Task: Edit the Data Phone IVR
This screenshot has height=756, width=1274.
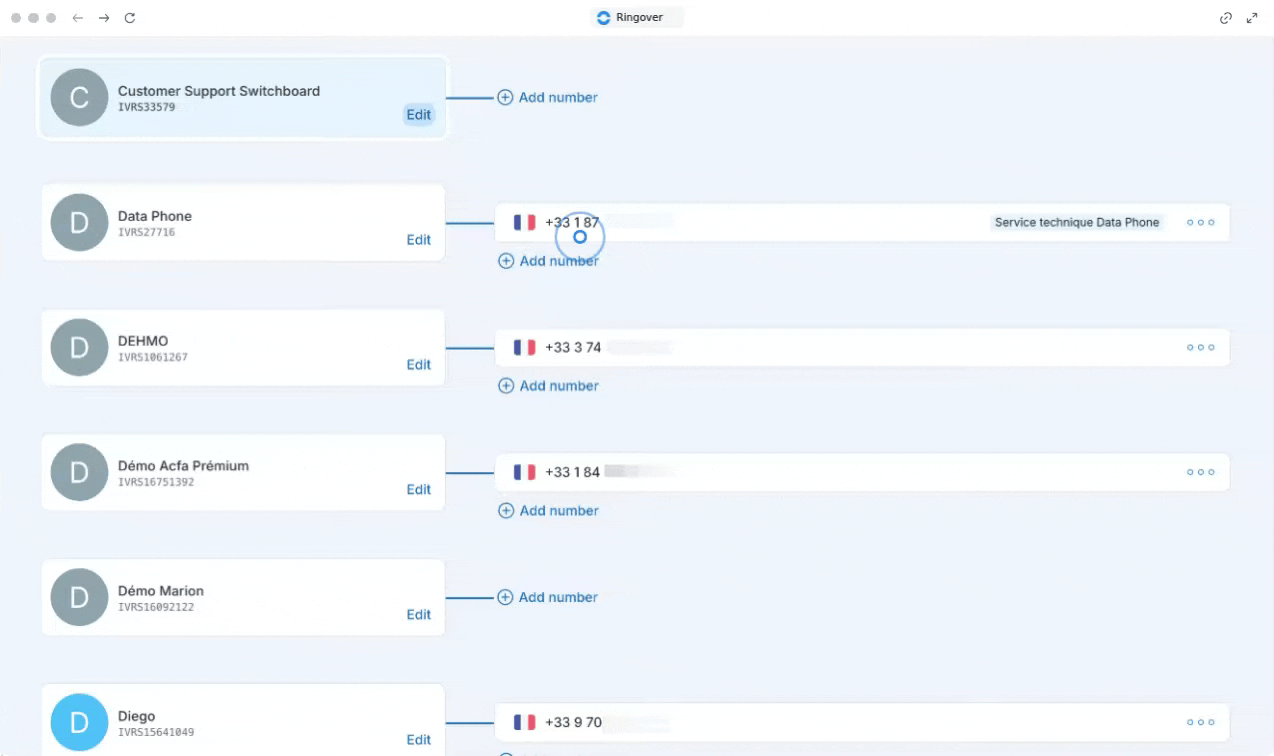Action: [419, 240]
